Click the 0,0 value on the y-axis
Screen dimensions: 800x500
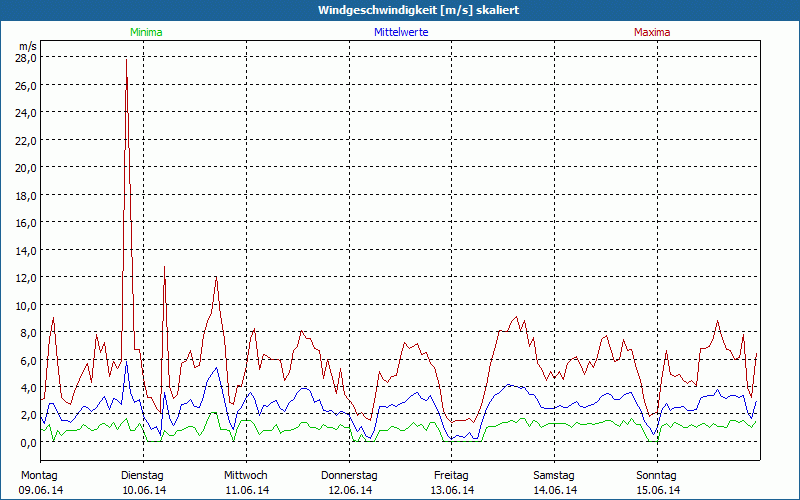[28, 442]
